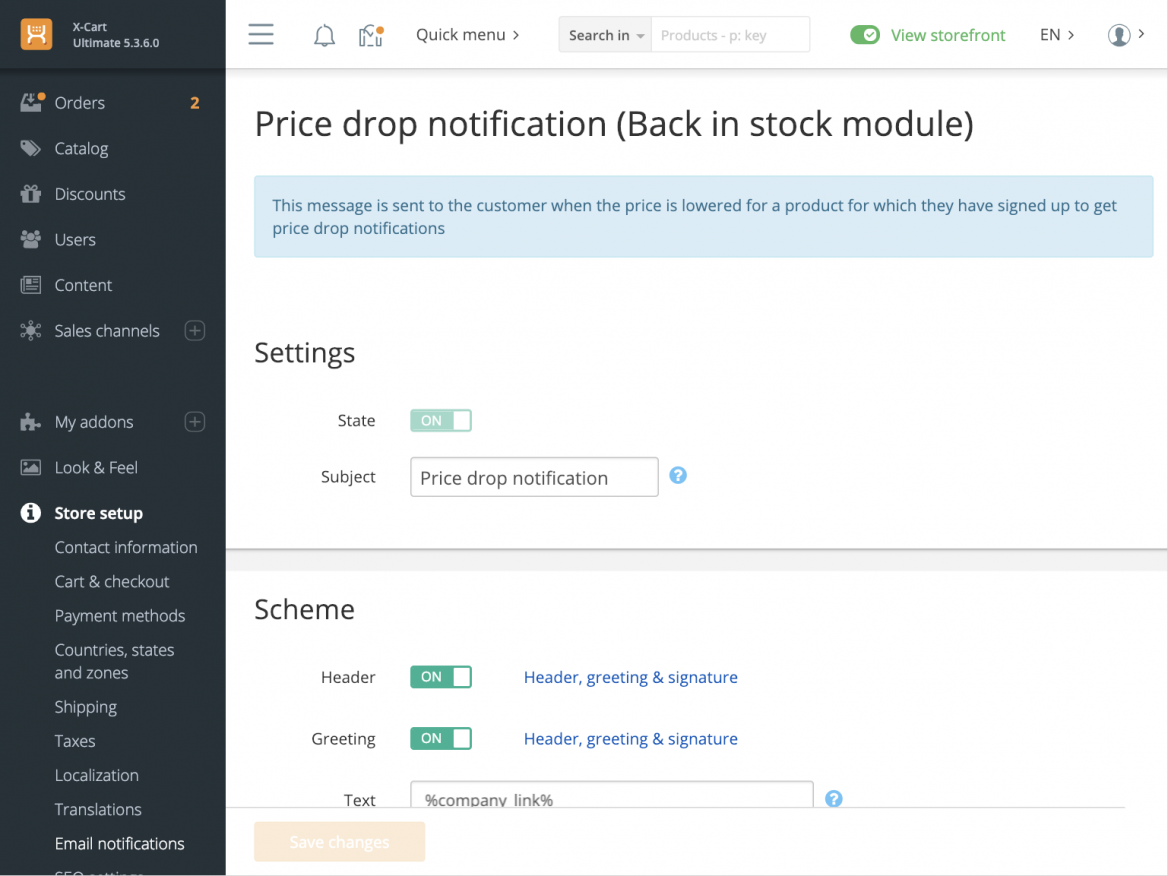Image resolution: width=1168 pixels, height=876 pixels.
Task: Open the Discounts section
Action: (x=89, y=194)
